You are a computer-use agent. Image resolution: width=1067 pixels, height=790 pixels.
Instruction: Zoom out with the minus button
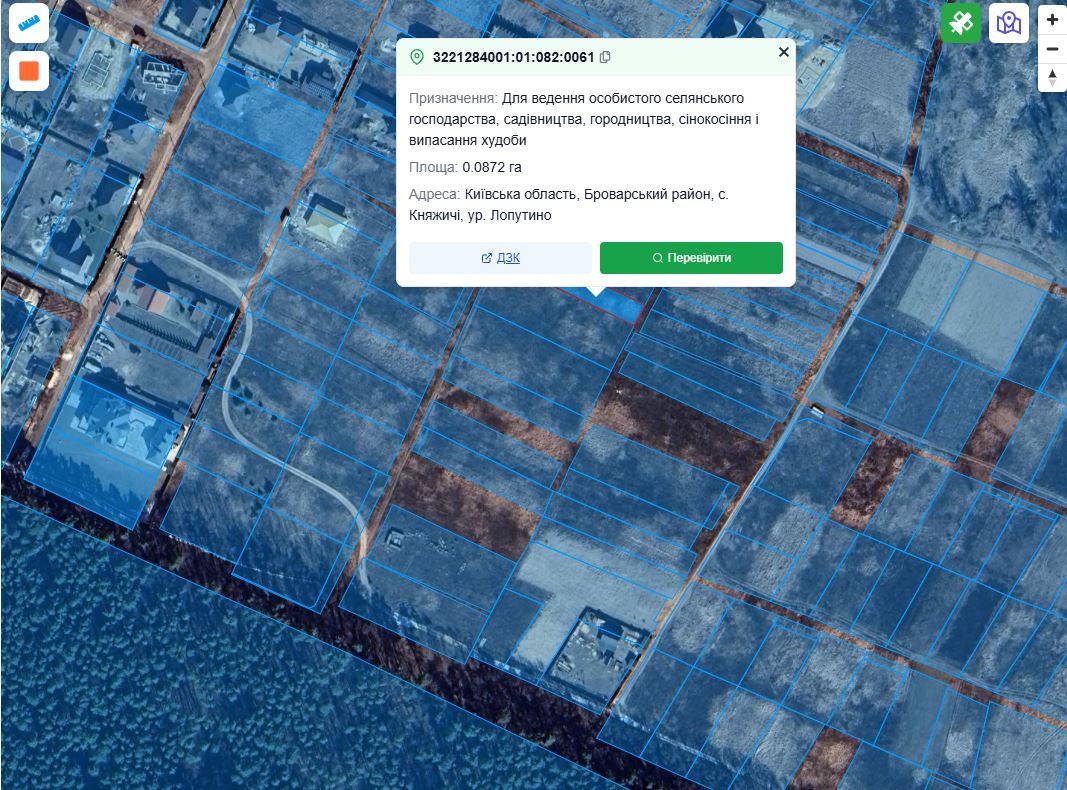point(1052,49)
